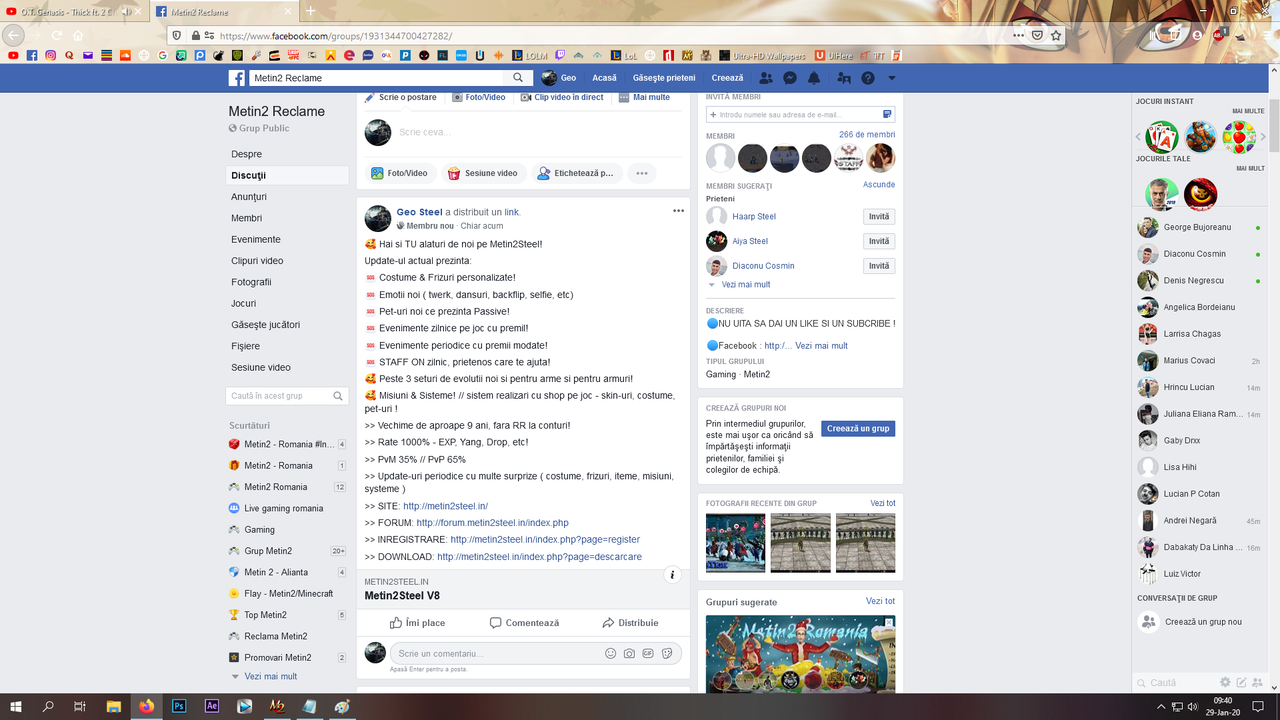Viewport: 1280px width, 720px height.
Task: Open File Explorer from the taskbar
Action: tap(114, 706)
